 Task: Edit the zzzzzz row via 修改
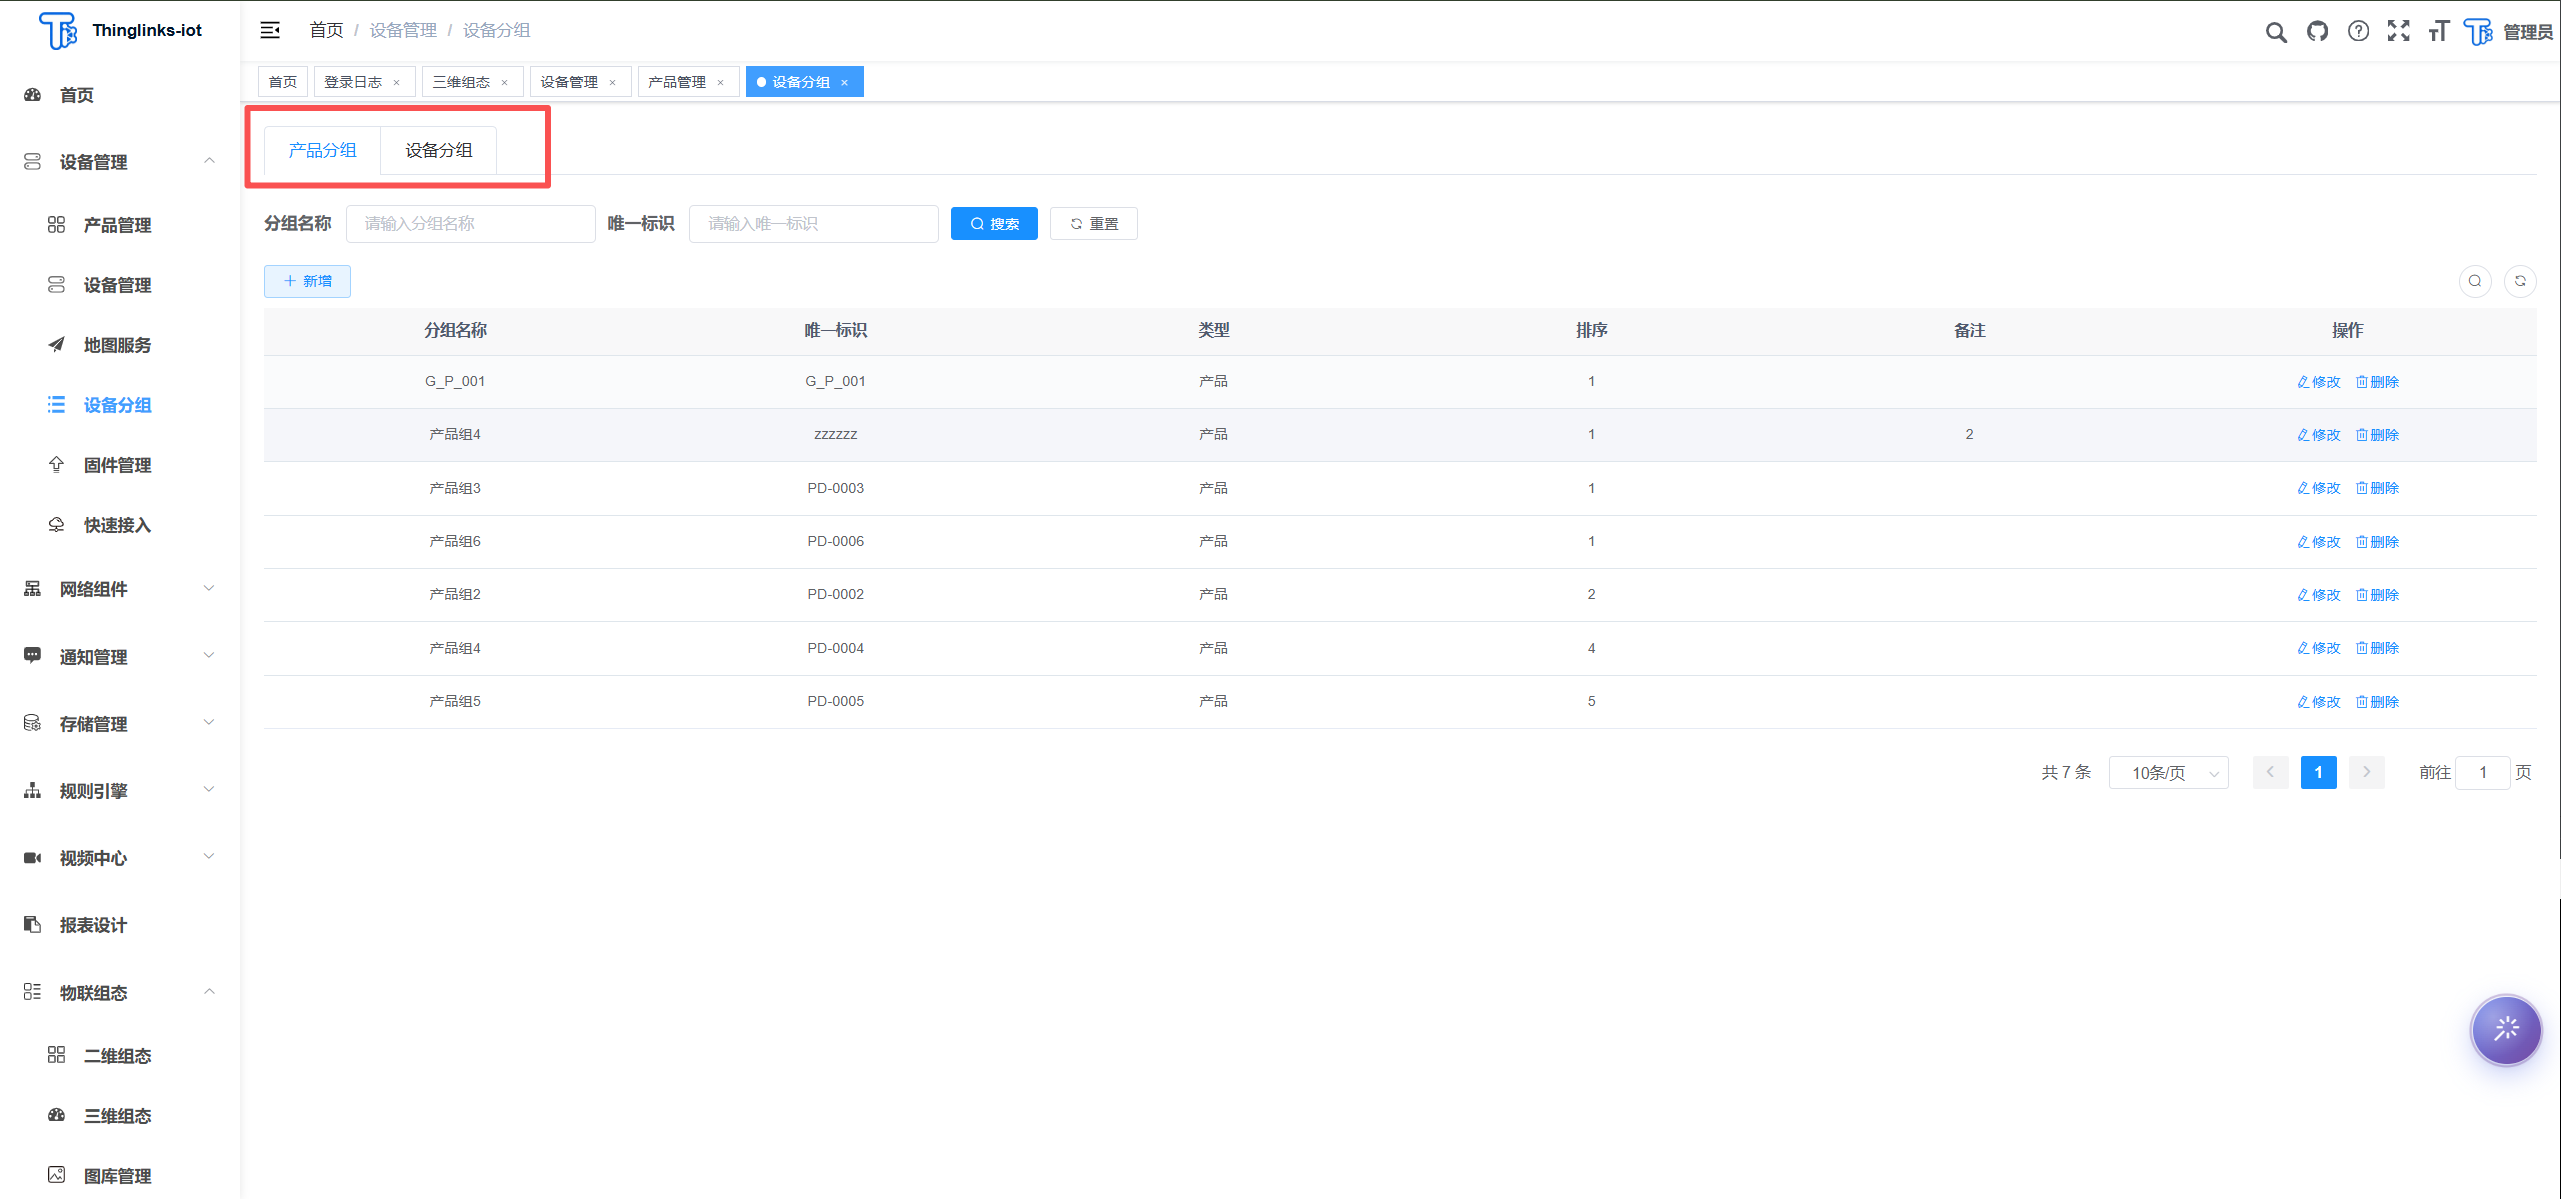coord(2319,435)
